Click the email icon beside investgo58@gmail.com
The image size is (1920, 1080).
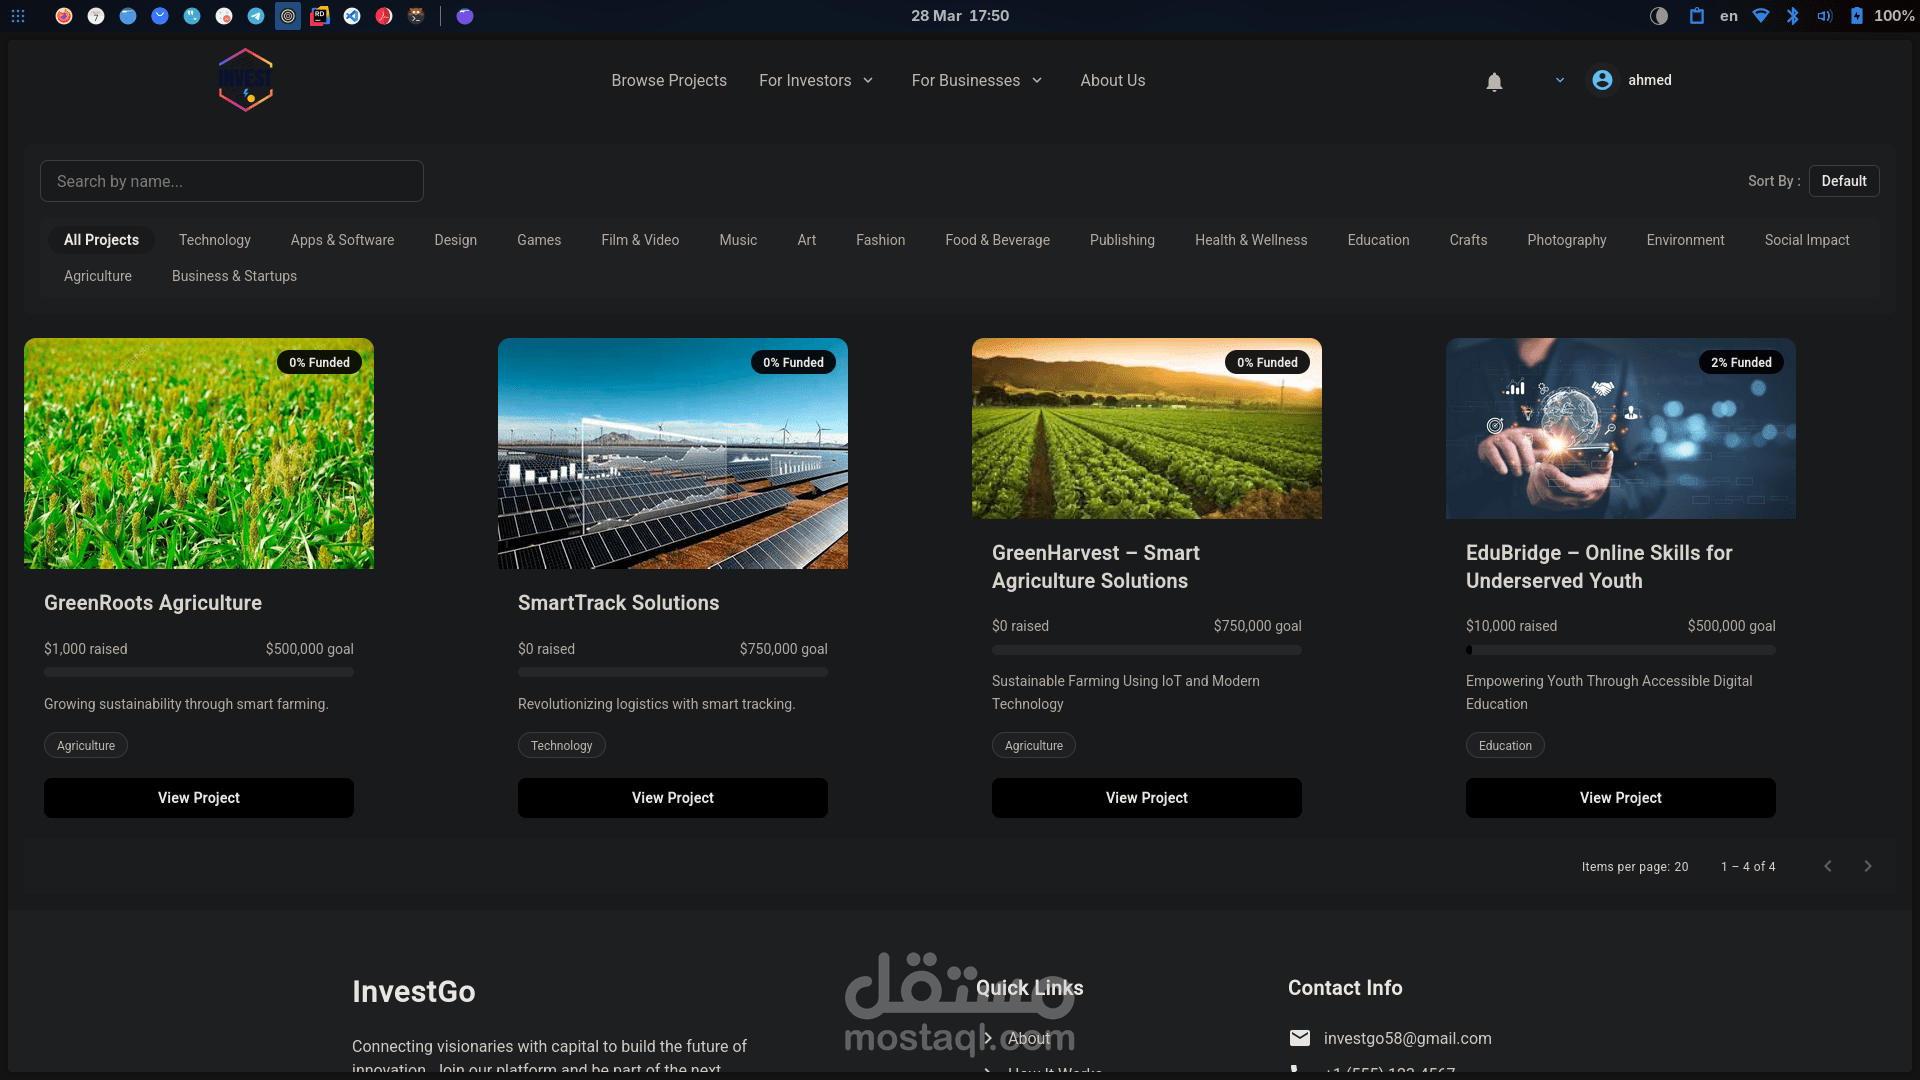coord(1300,1038)
